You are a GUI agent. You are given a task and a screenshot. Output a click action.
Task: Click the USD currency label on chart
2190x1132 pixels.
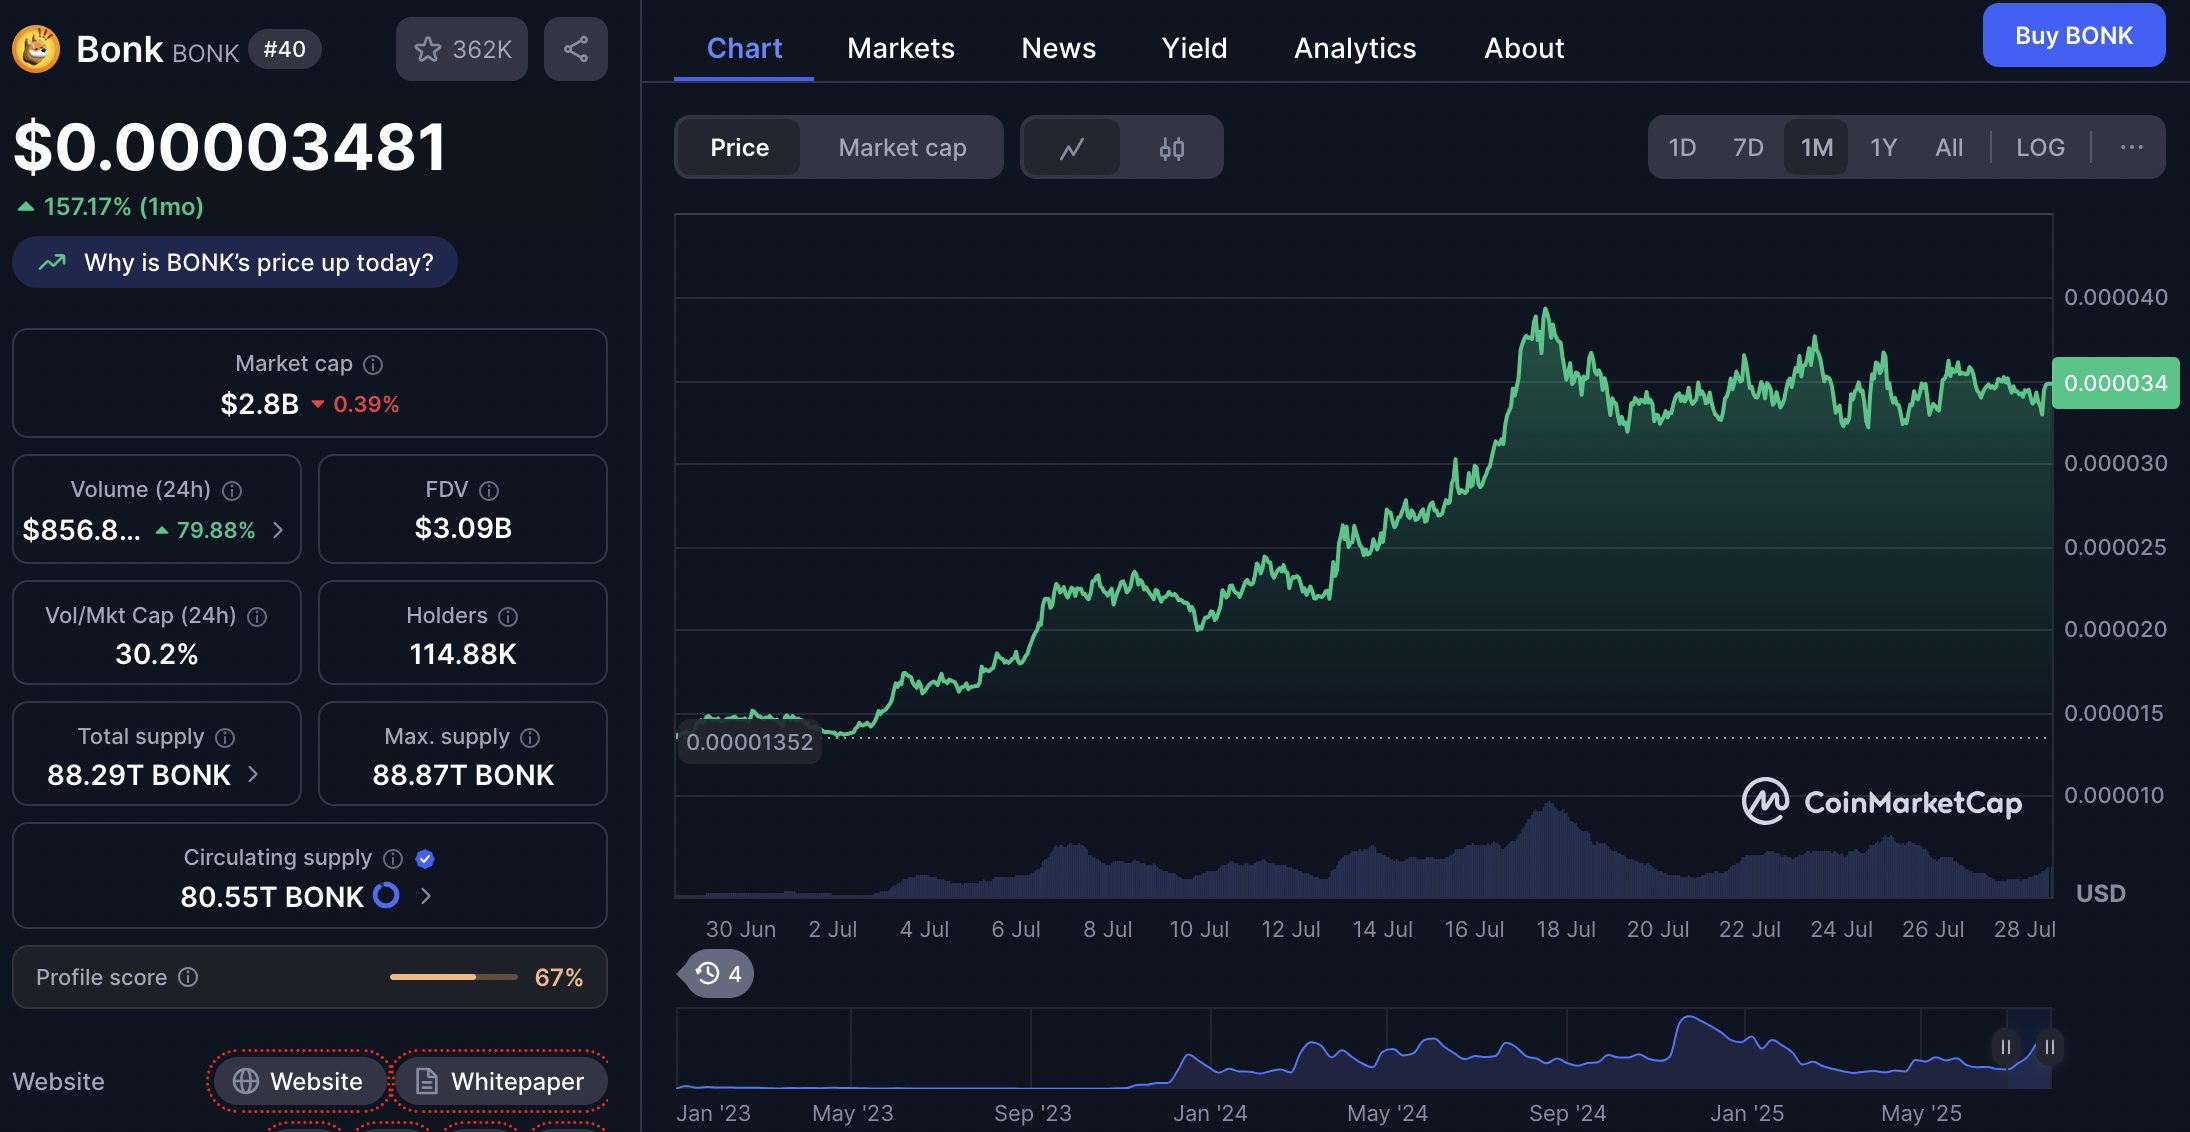pos(2100,893)
